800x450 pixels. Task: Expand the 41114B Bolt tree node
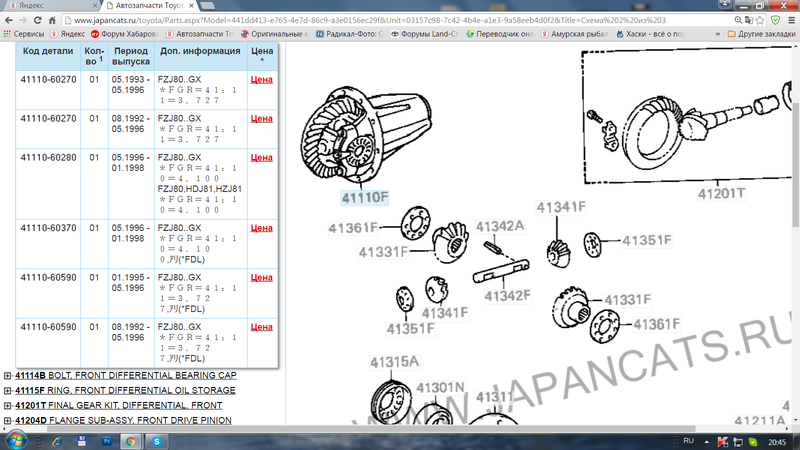tap(7, 376)
